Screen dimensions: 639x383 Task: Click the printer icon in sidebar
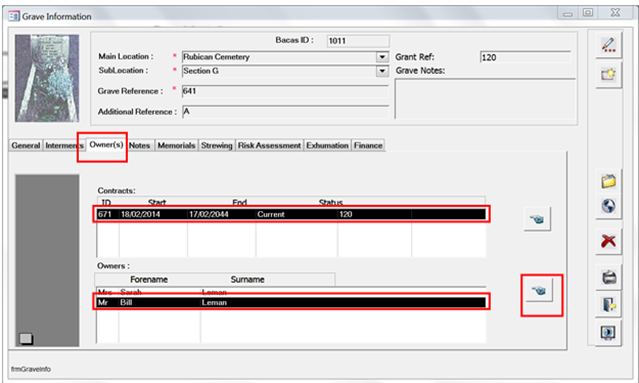coord(608,277)
